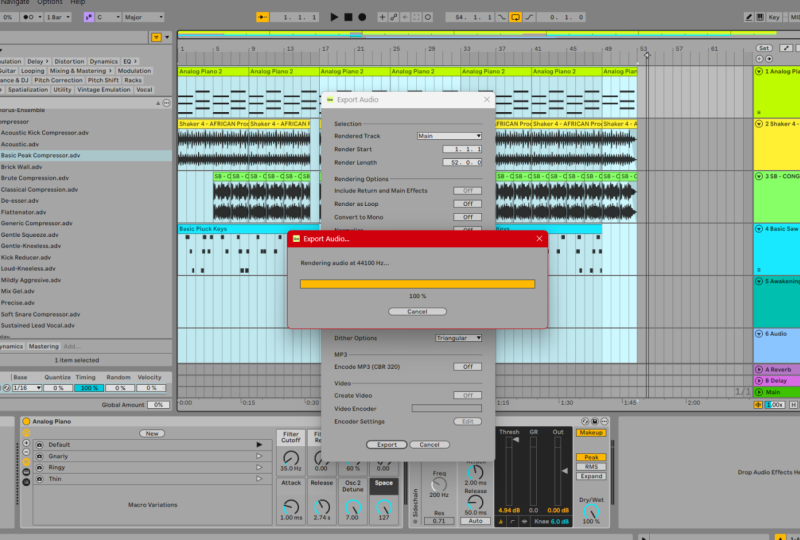Toggle the Automation Arm button
800x540 pixels.
tap(394, 17)
